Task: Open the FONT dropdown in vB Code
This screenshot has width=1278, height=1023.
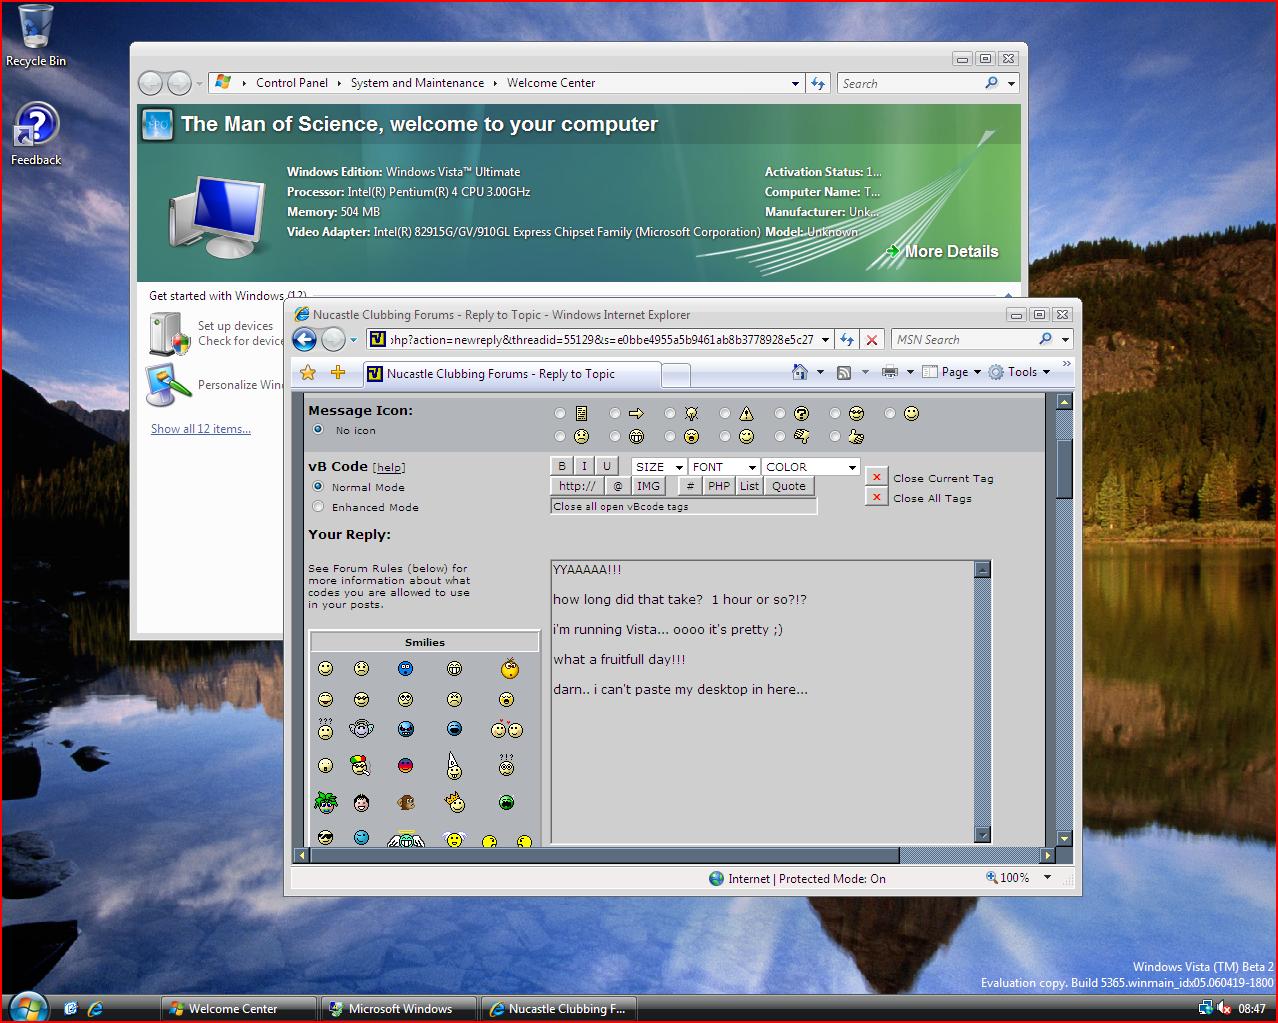Action: pyautogui.click(x=724, y=467)
